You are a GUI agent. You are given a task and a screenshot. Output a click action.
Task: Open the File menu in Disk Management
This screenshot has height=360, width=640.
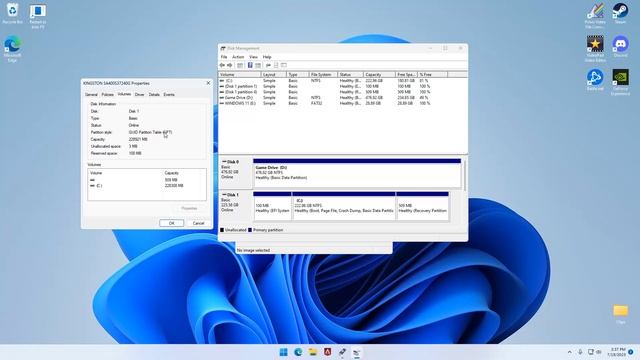click(x=224, y=57)
